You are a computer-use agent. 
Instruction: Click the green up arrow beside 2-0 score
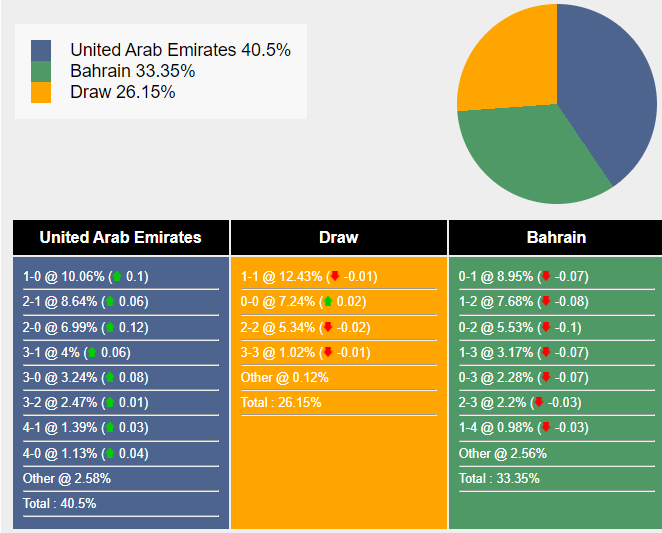click(111, 327)
